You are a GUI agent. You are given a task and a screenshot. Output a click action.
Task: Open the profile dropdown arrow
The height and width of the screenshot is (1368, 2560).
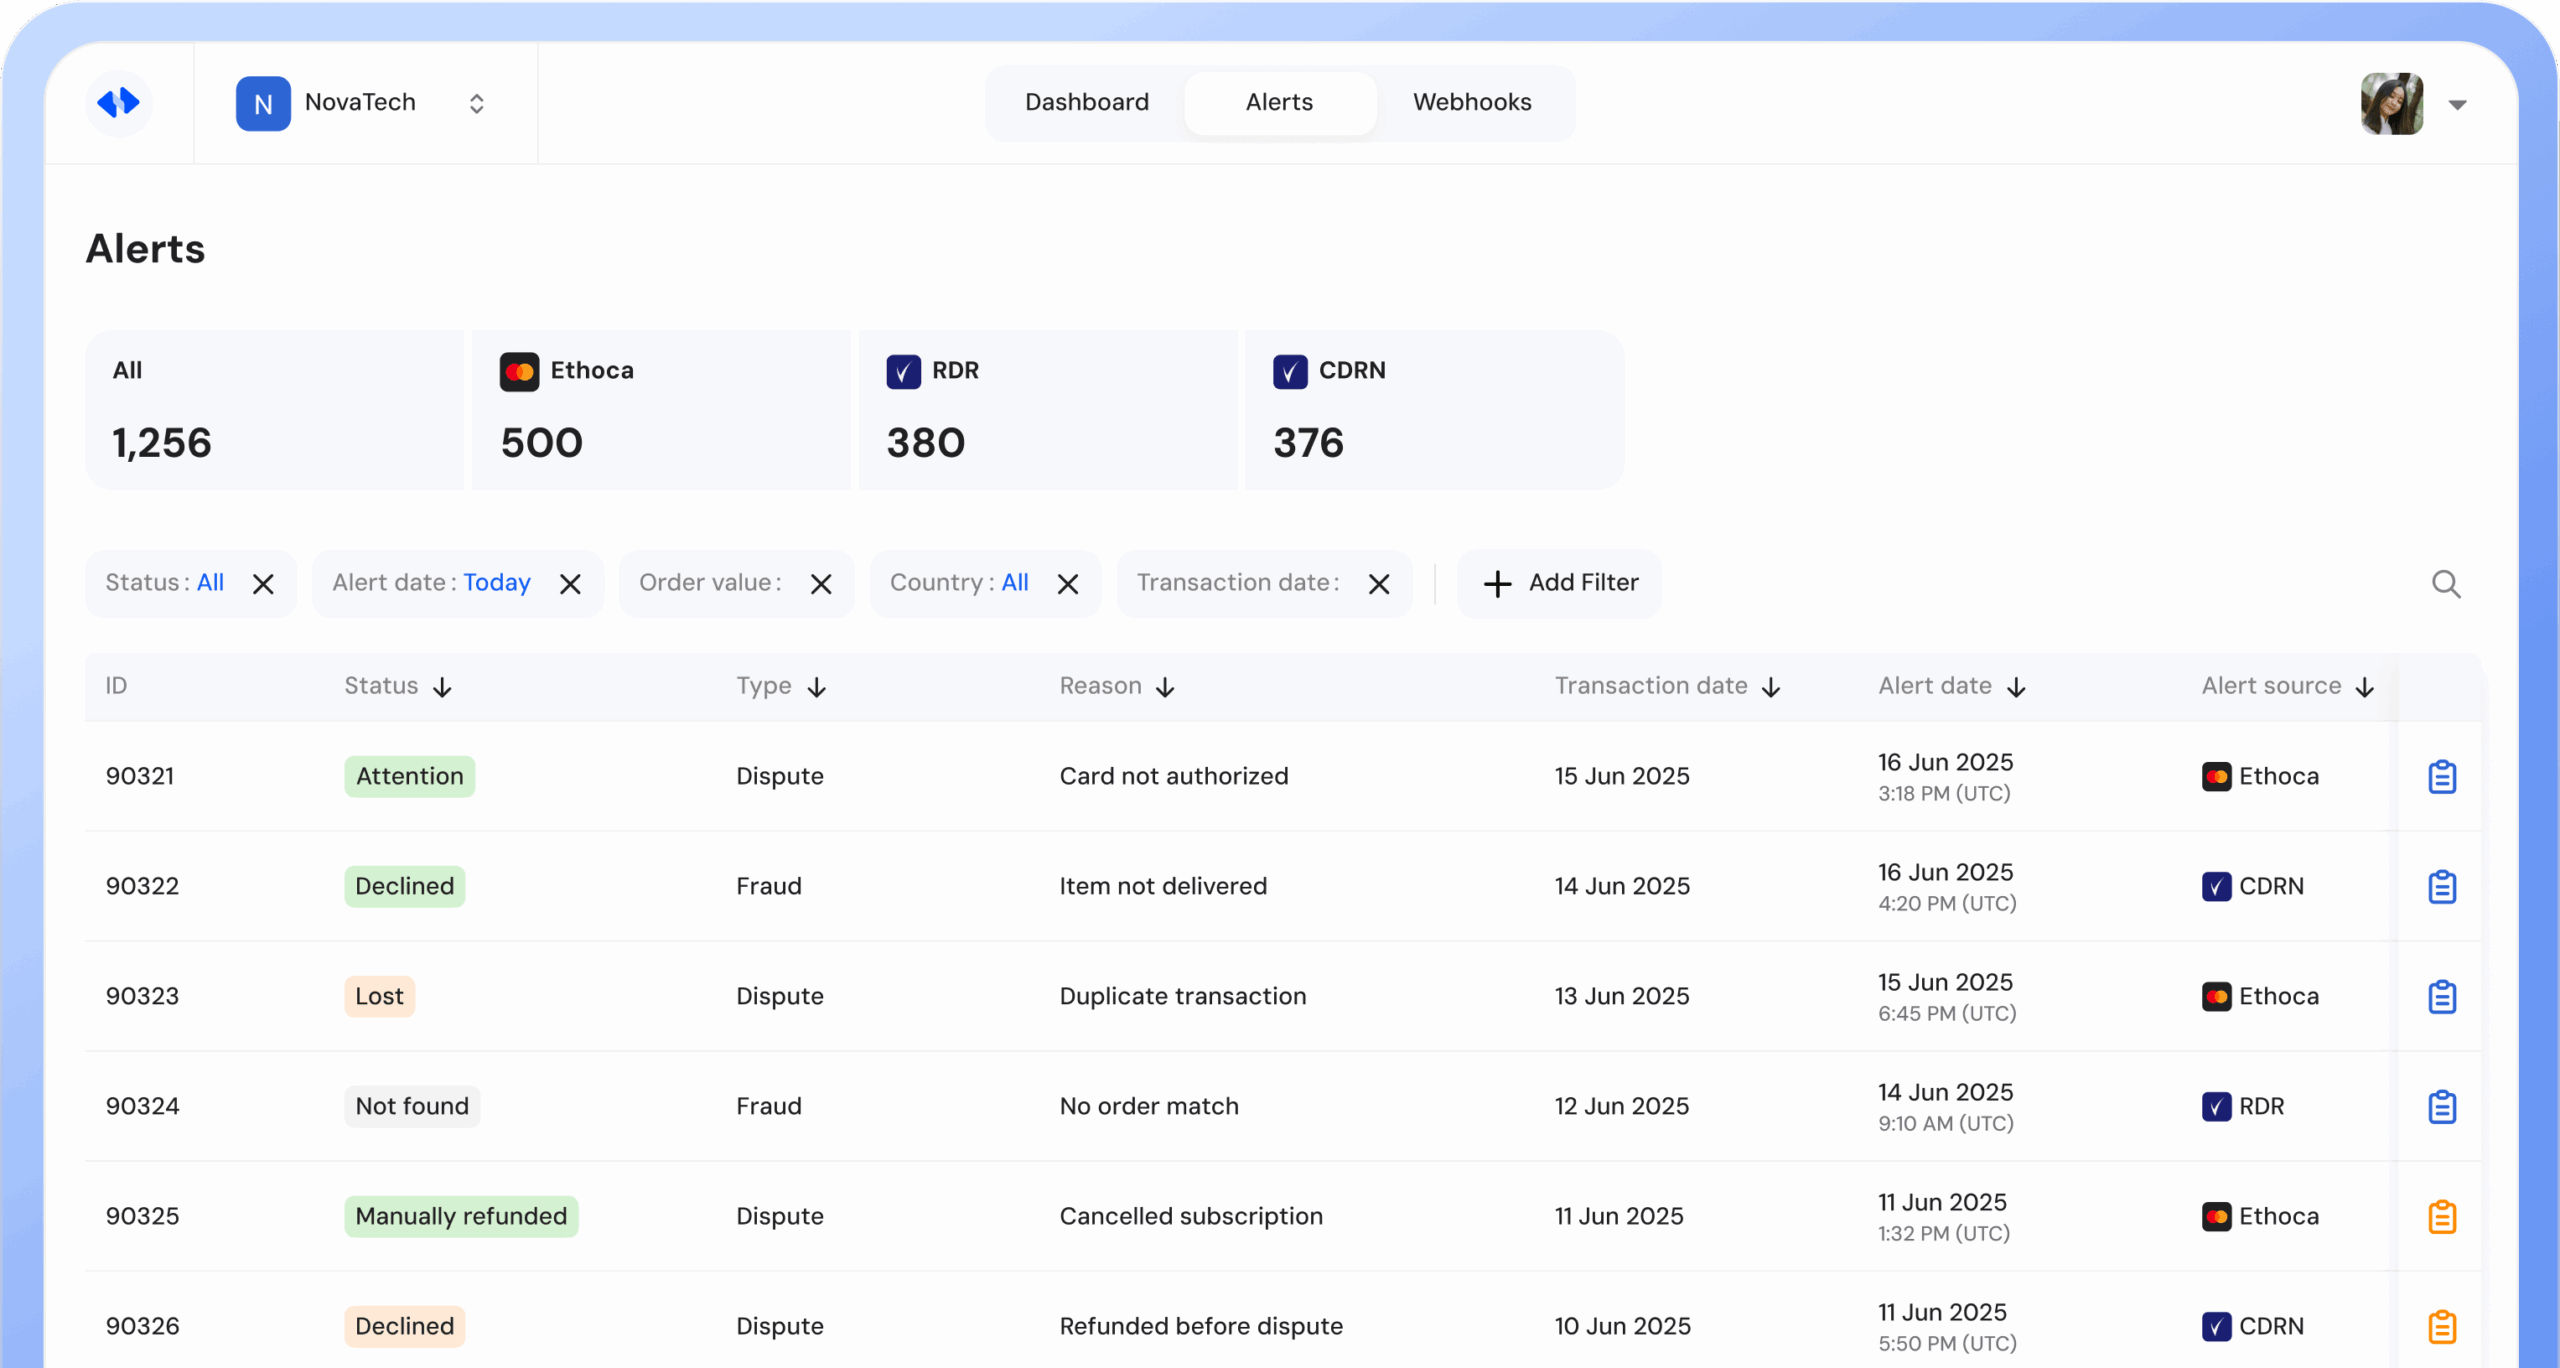pyautogui.click(x=2458, y=104)
